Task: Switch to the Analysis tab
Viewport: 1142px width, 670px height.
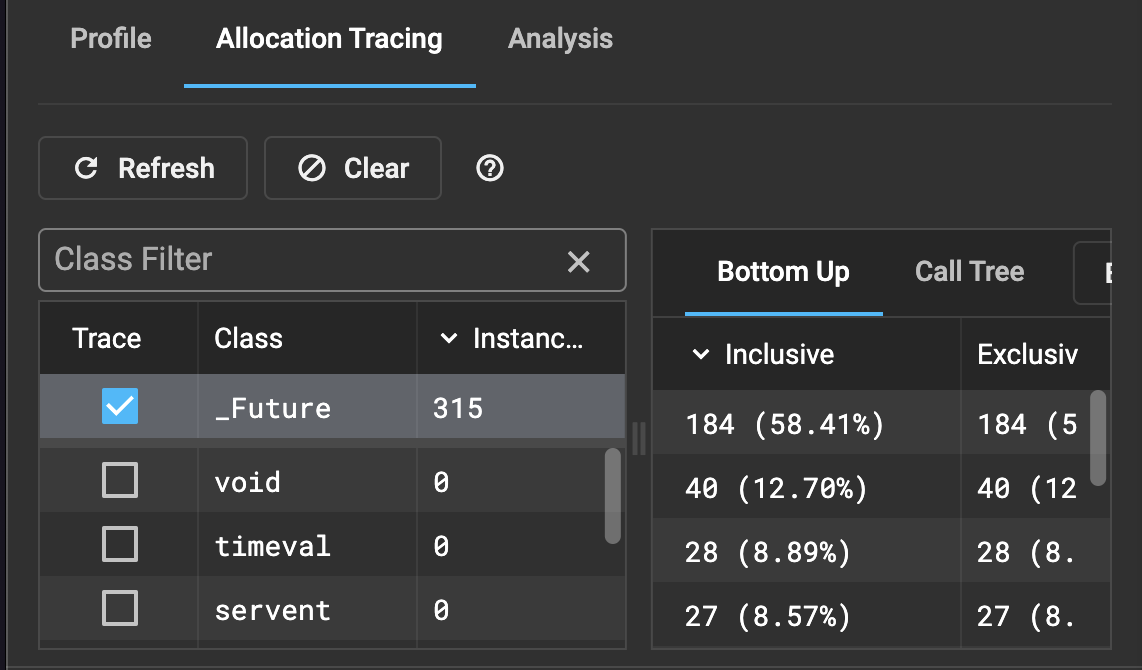Action: coord(559,38)
